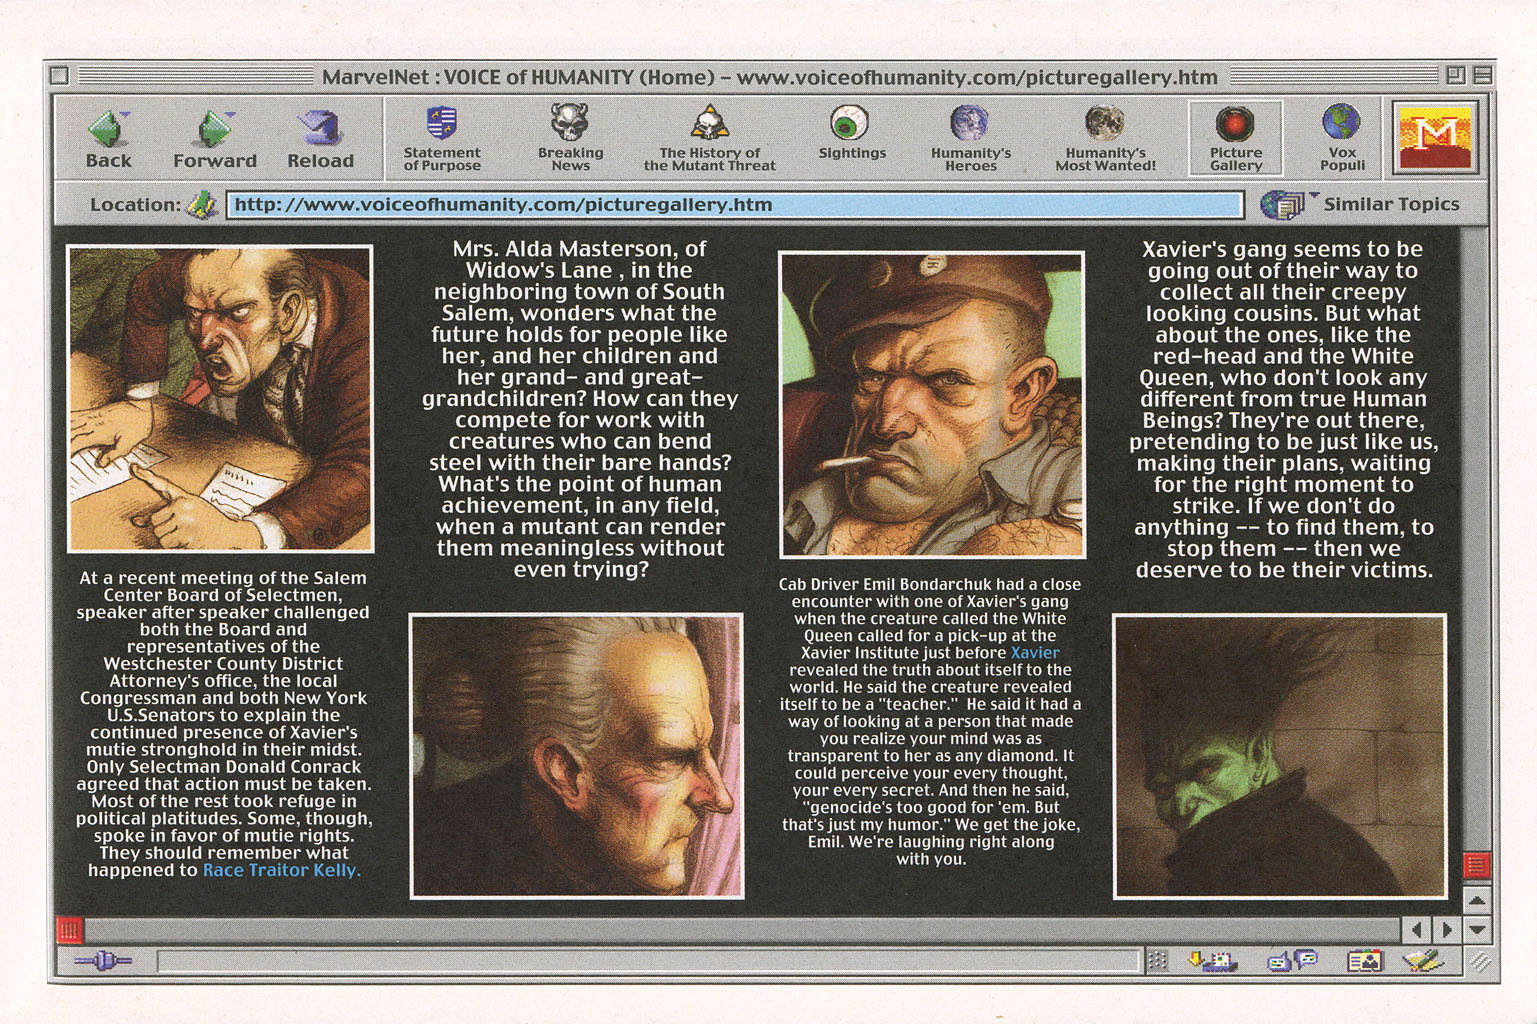Click the Forward arrow button
The width and height of the screenshot is (1537, 1024).
pos(215,139)
